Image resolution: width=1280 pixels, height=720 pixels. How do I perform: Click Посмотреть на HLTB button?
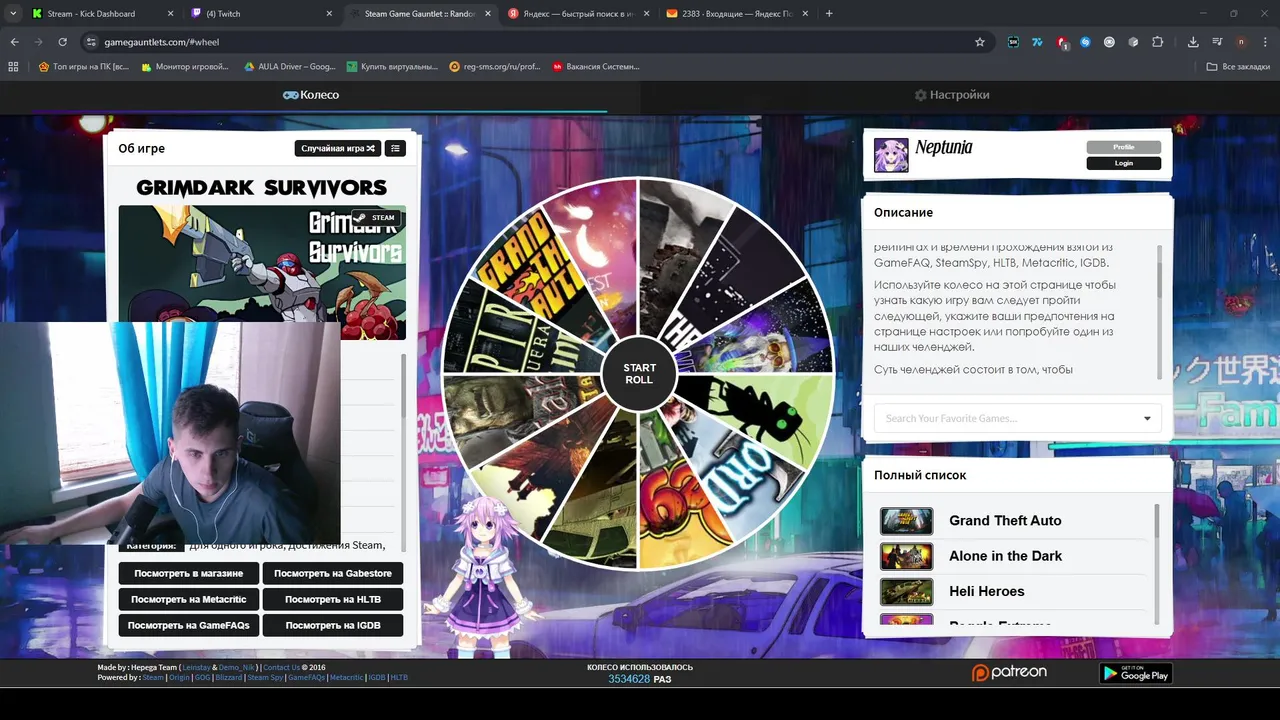[333, 599]
